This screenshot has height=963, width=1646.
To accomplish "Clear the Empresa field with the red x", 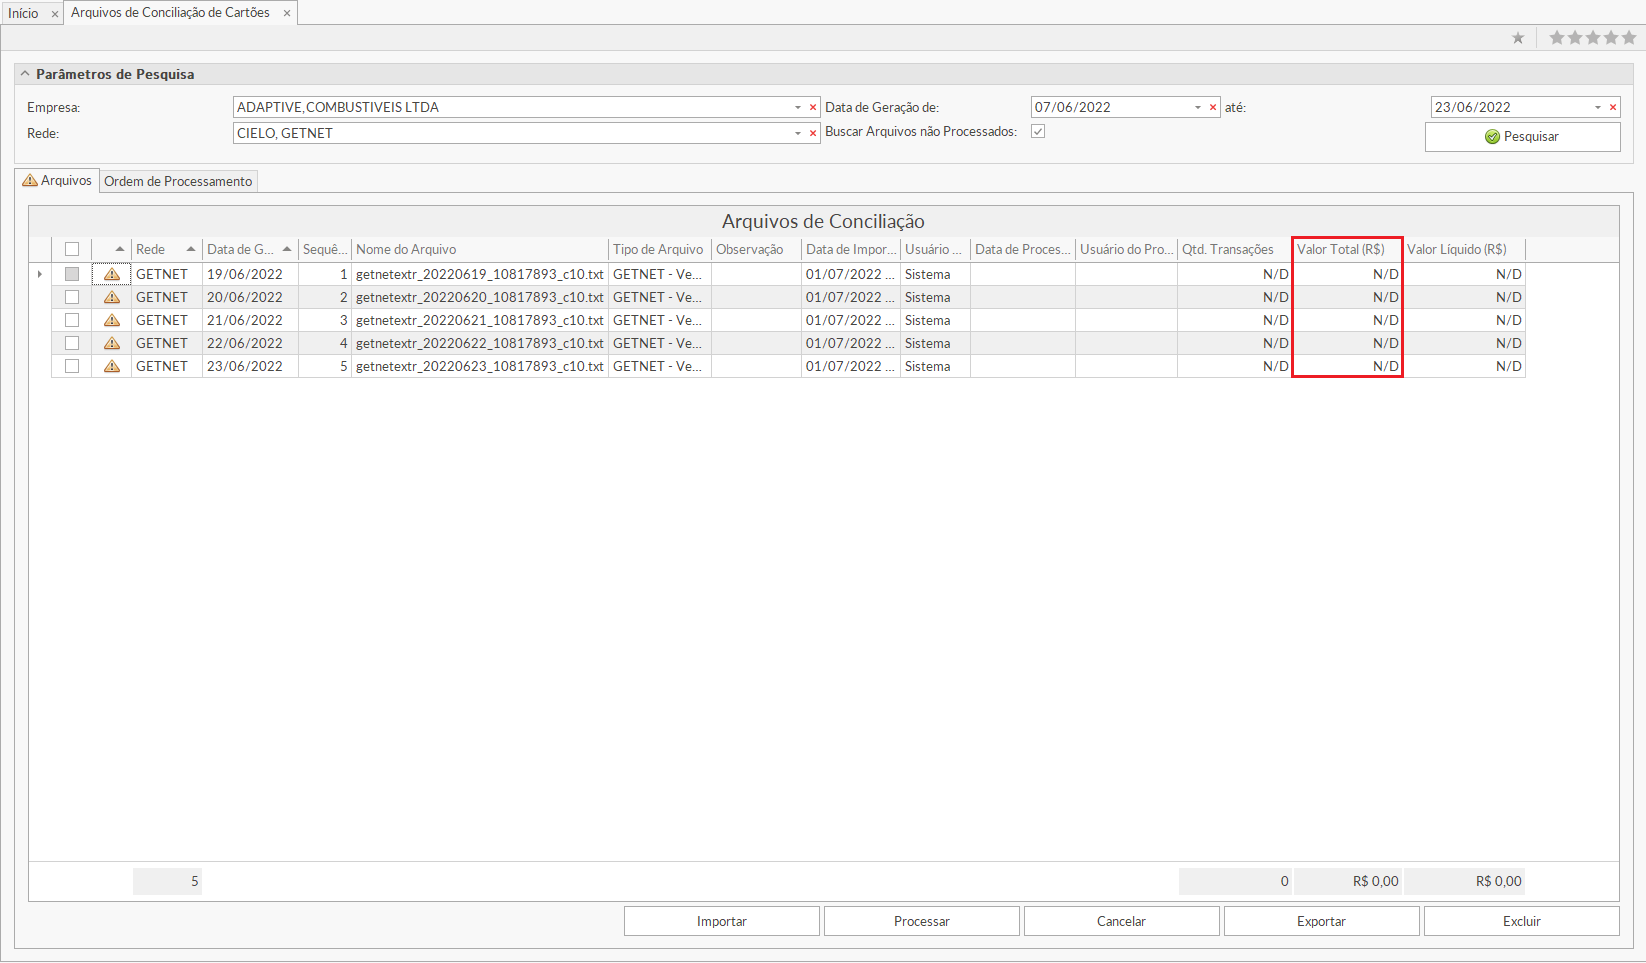I will 813,107.
